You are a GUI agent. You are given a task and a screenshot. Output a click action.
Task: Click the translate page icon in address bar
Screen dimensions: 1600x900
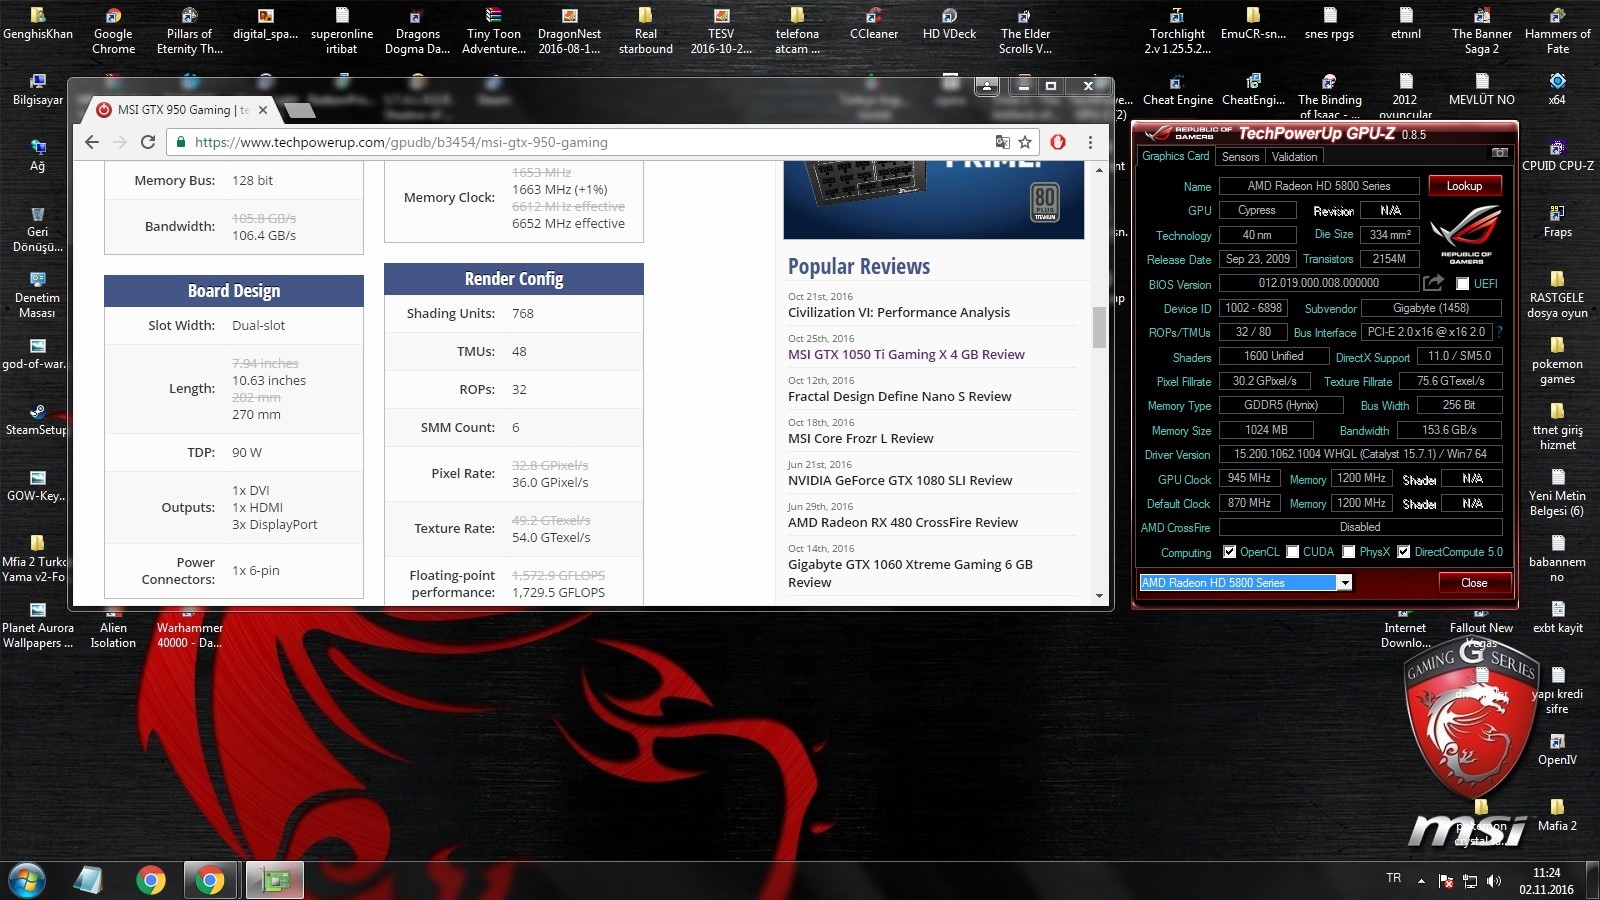click(1002, 142)
